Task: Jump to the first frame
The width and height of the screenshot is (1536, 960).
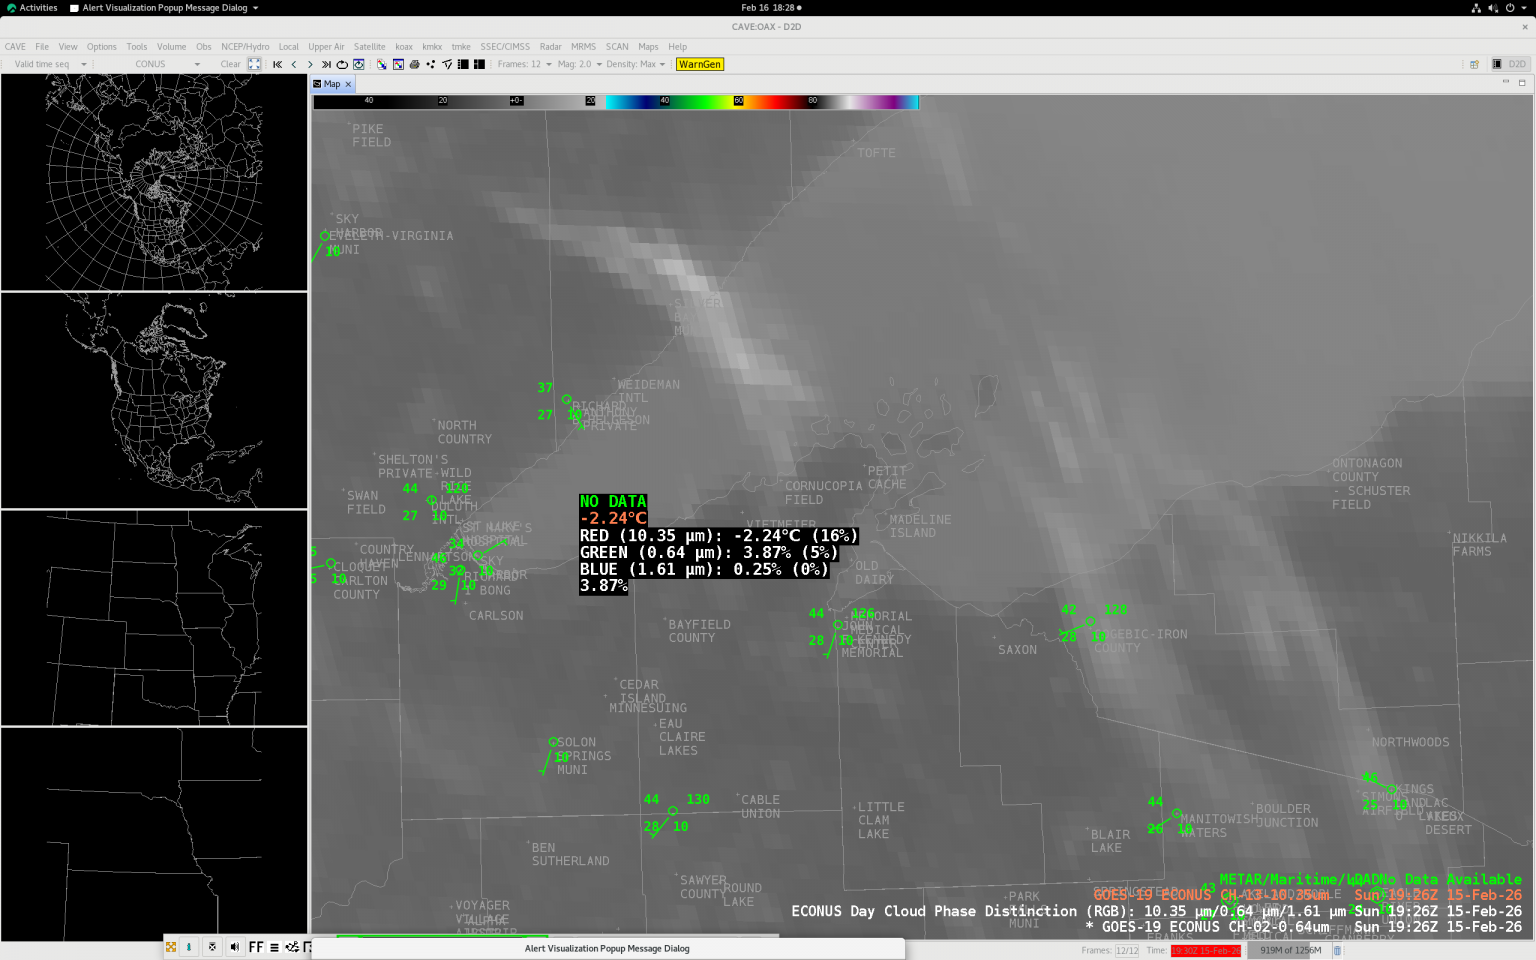Action: click(x=278, y=64)
